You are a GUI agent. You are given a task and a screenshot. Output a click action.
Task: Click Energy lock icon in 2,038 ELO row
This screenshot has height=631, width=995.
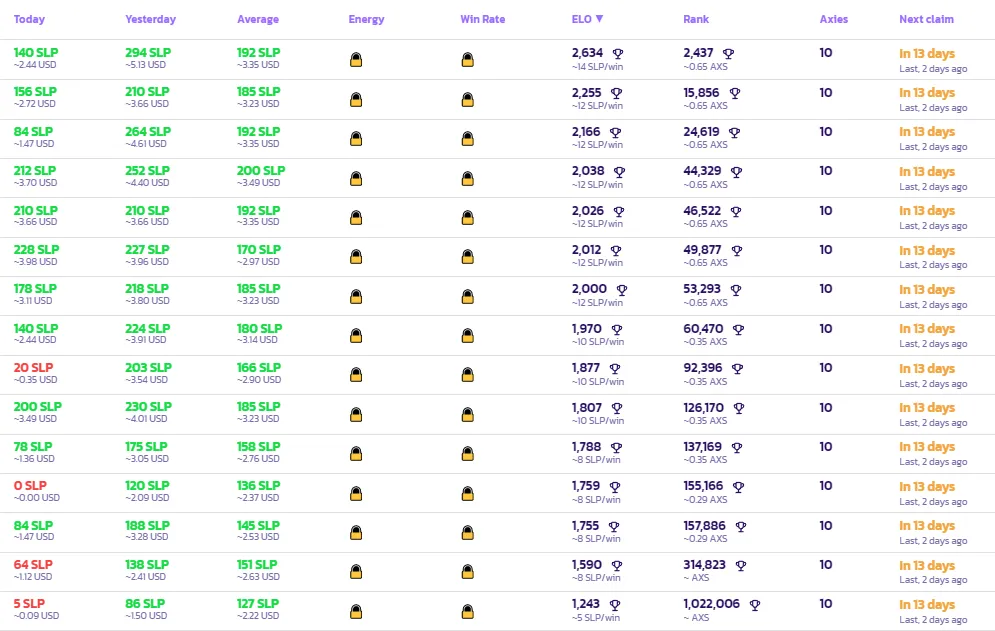[356, 178]
